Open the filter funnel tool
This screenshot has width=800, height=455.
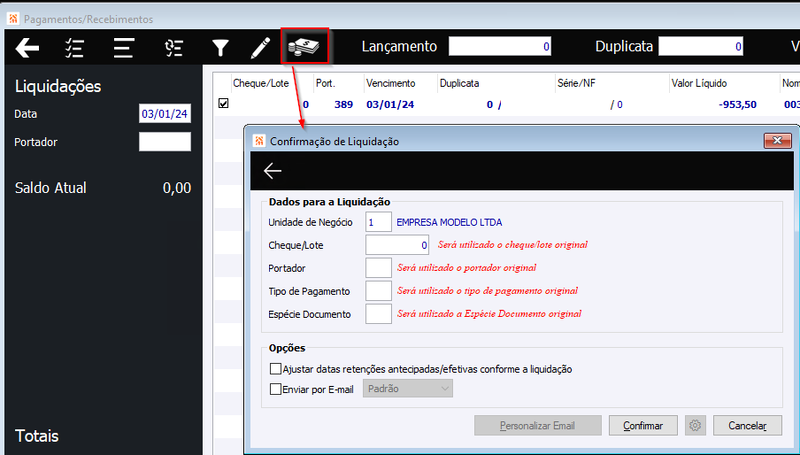pyautogui.click(x=220, y=48)
